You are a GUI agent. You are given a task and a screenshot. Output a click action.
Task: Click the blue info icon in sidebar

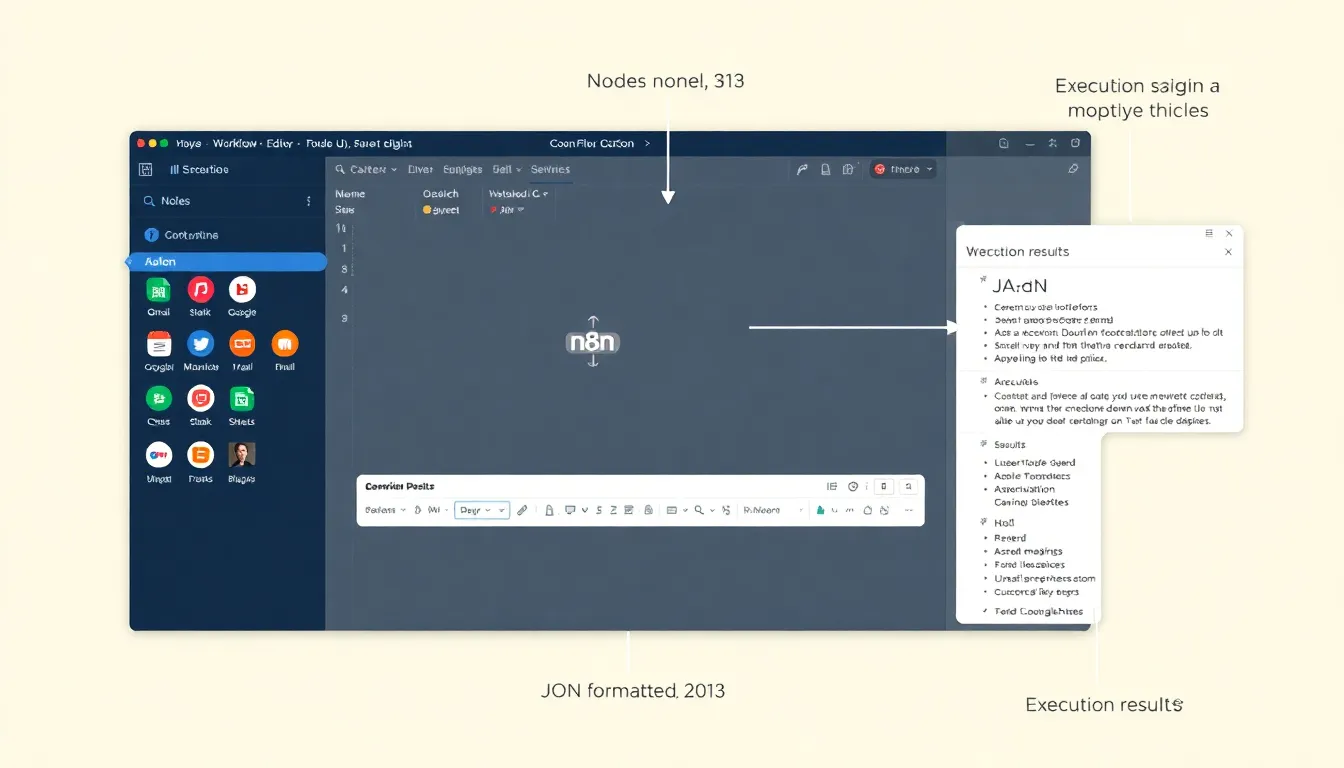click(x=152, y=235)
